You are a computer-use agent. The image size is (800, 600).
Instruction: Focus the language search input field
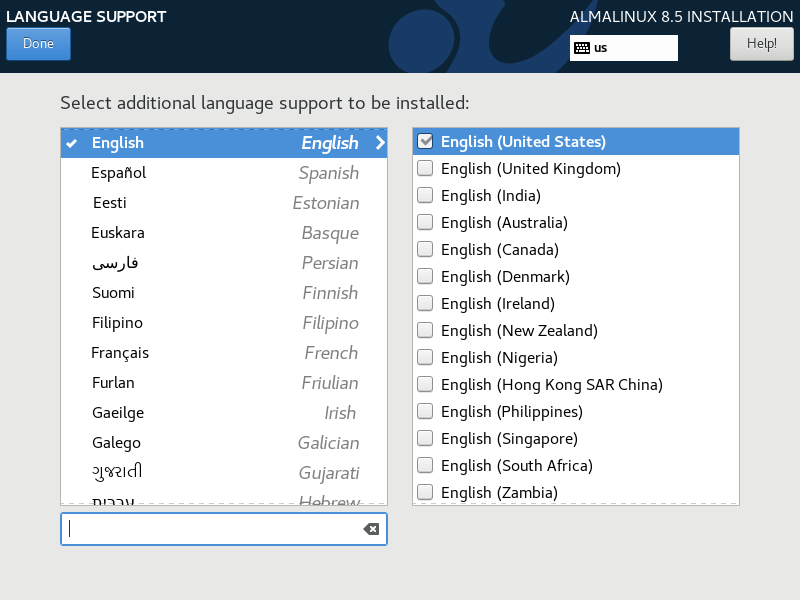coord(210,529)
